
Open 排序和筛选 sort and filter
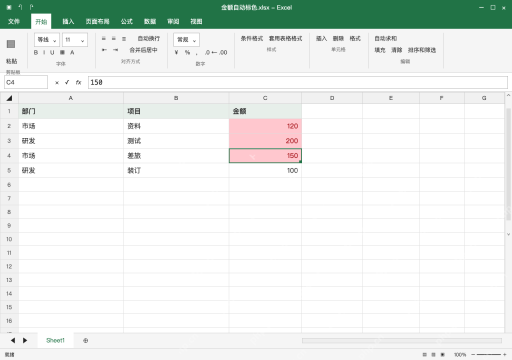pos(422,50)
